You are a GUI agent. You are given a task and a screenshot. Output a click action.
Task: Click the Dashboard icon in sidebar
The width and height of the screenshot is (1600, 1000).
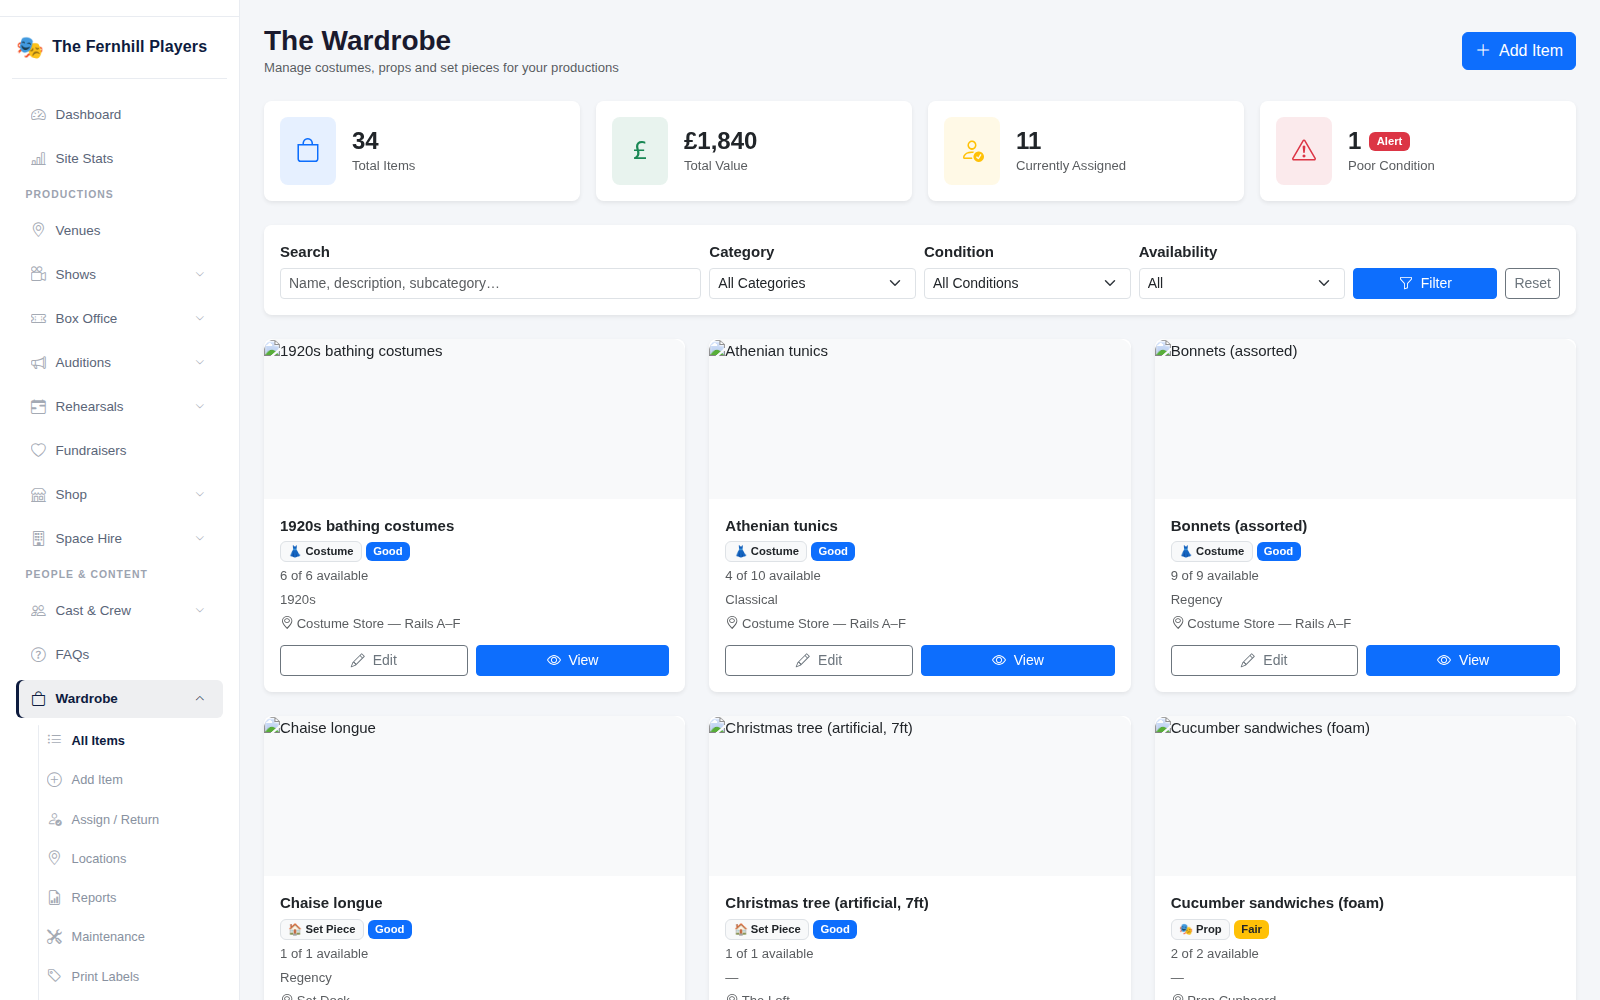pos(38,115)
